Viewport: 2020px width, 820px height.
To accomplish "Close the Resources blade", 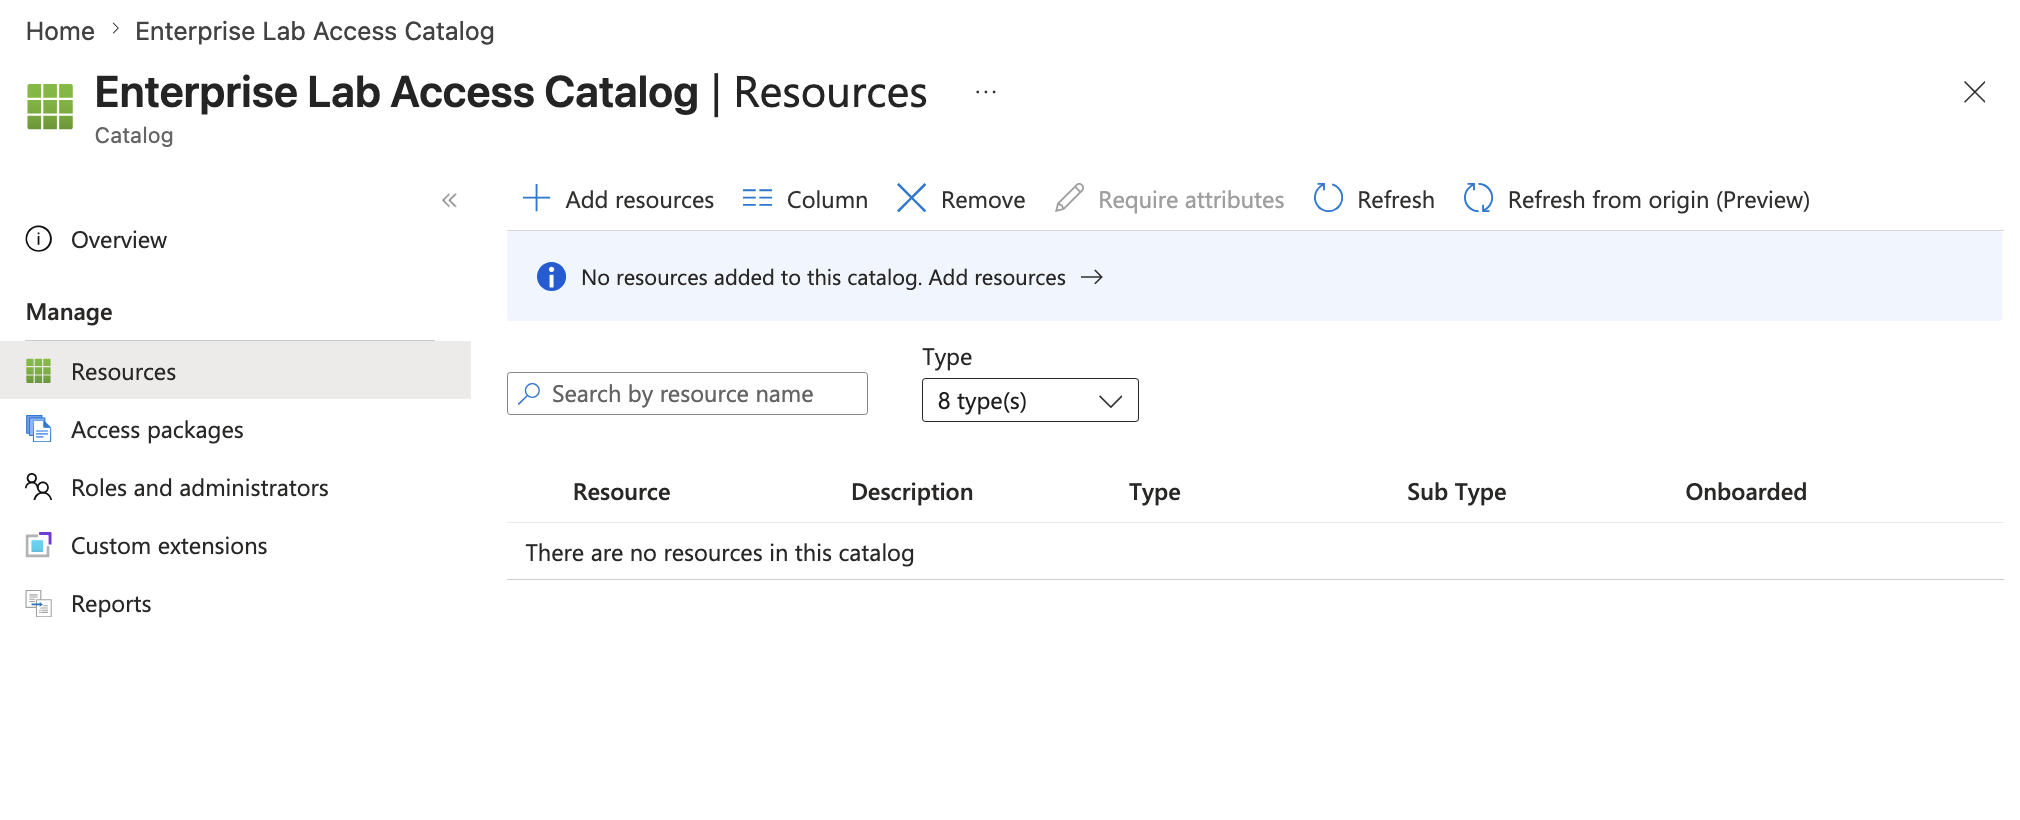I will [x=1974, y=92].
